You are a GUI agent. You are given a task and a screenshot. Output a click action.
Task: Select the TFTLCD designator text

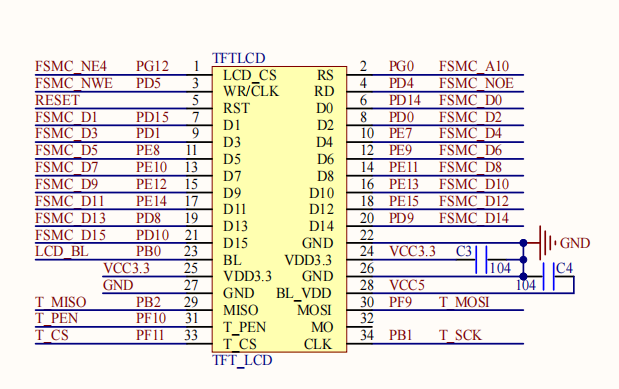pyautogui.click(x=239, y=58)
